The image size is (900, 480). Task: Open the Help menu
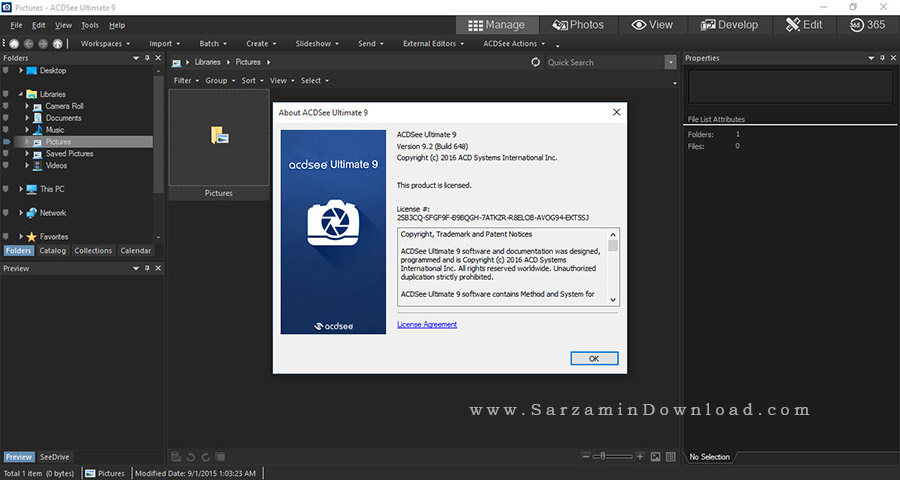click(x=117, y=25)
